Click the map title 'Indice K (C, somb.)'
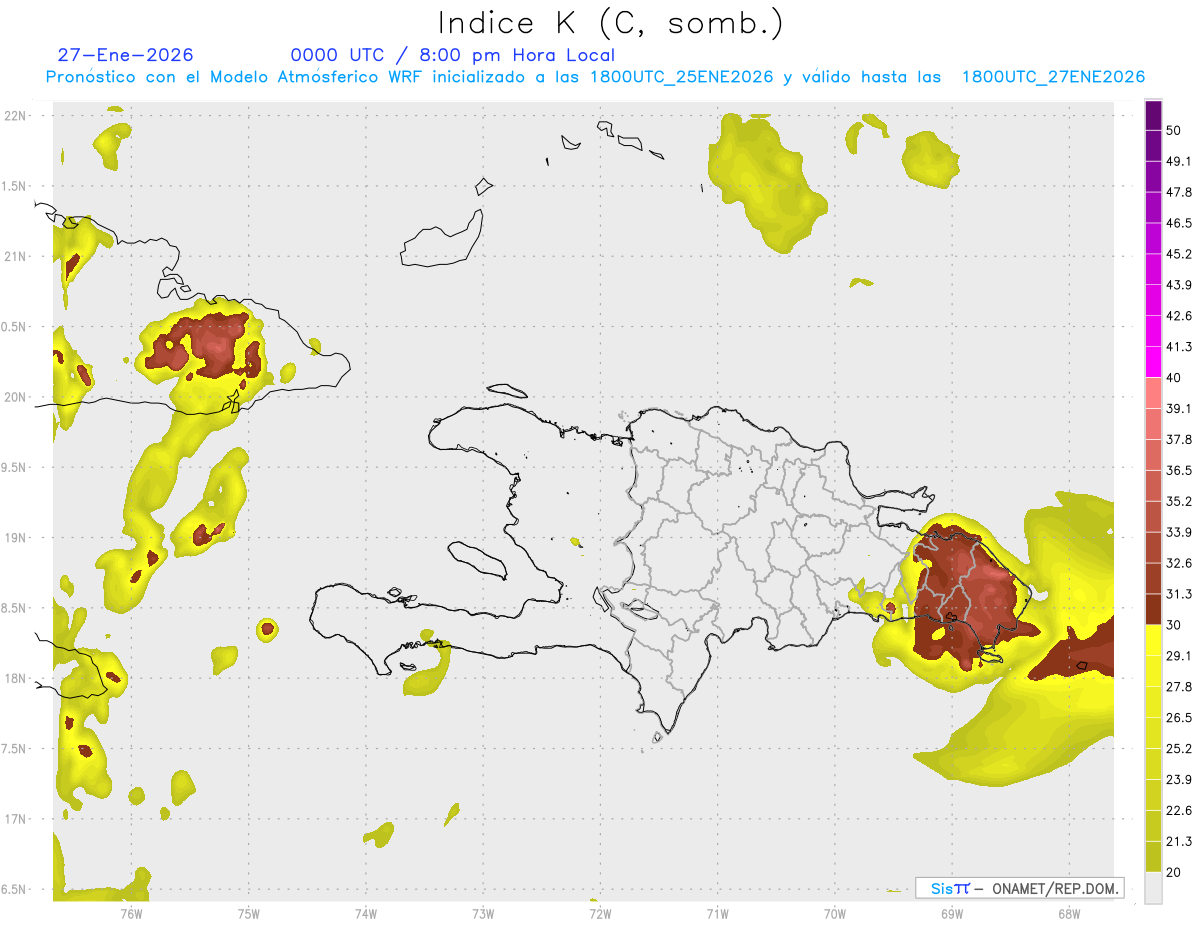1200x927 pixels. pyautogui.click(x=611, y=23)
